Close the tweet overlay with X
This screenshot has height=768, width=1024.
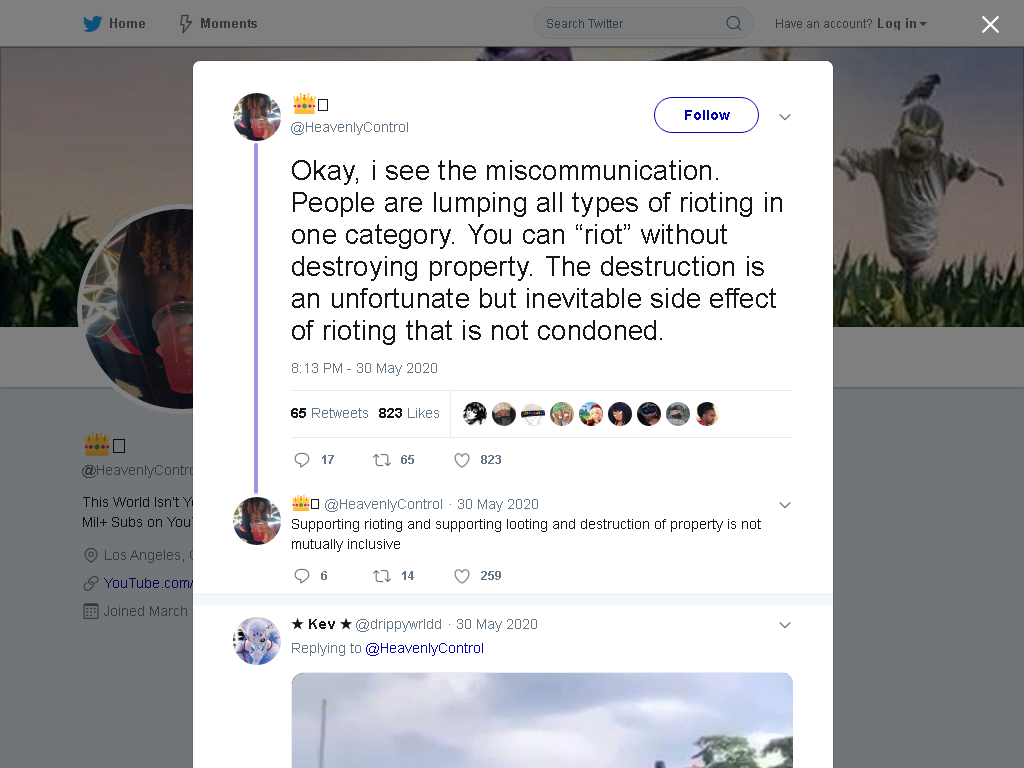(990, 24)
